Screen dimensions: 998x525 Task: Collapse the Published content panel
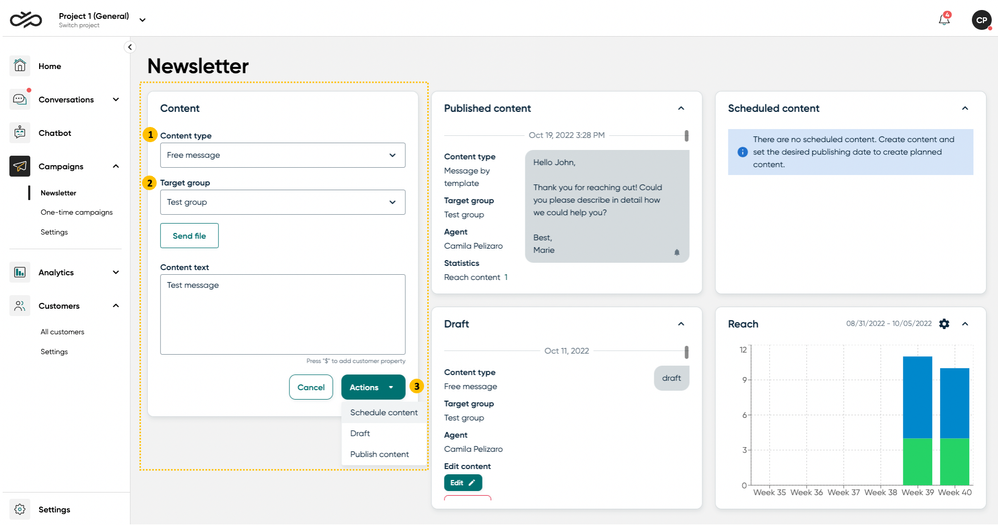click(681, 108)
